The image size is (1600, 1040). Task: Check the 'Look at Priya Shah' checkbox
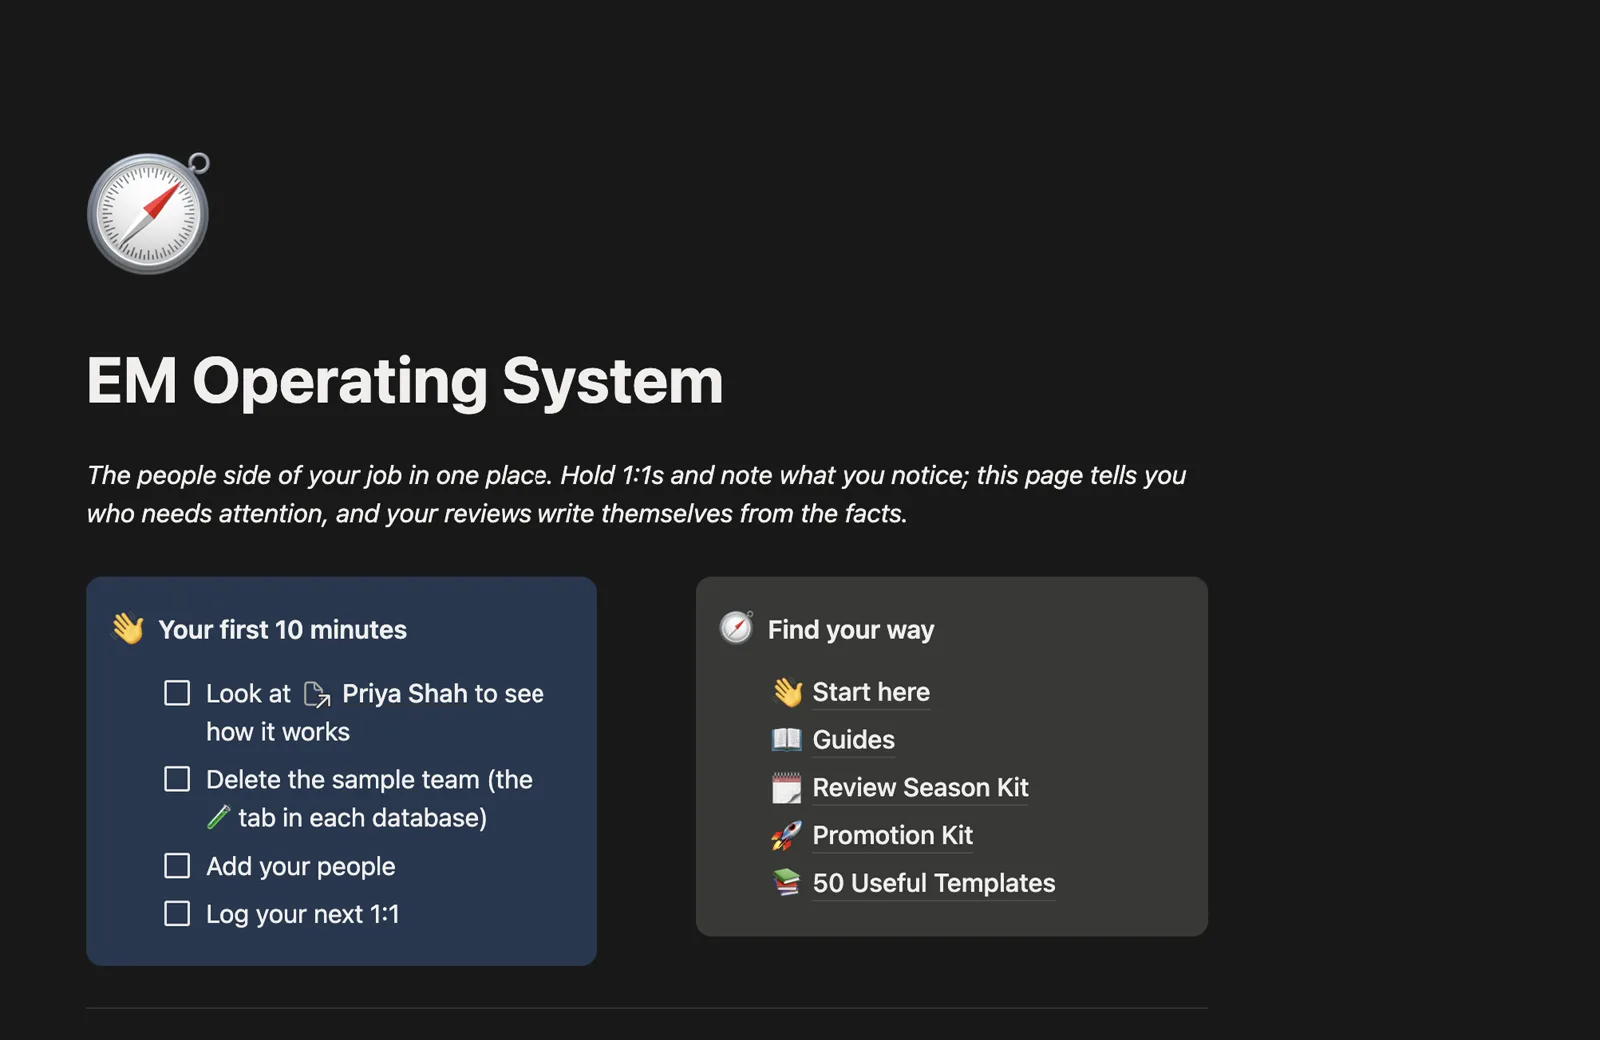tap(177, 693)
